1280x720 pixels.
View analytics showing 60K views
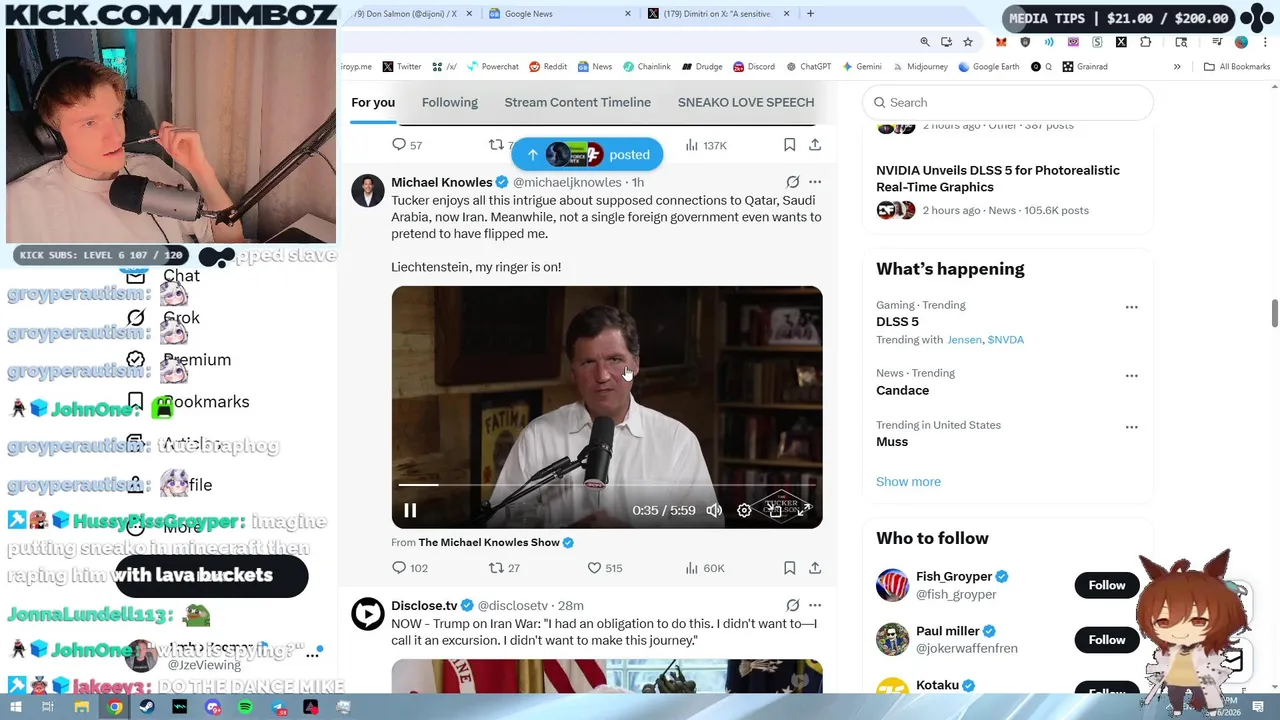click(x=704, y=568)
